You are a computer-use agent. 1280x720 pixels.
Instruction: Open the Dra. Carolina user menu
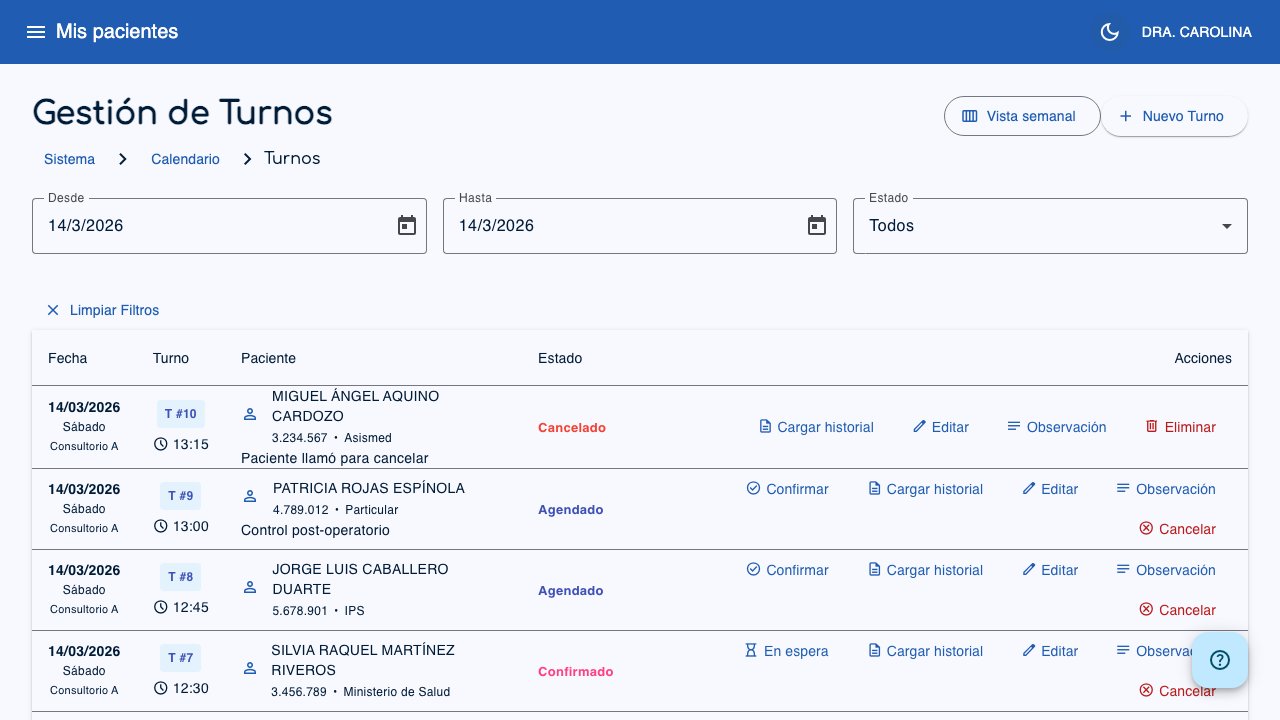tap(1196, 32)
